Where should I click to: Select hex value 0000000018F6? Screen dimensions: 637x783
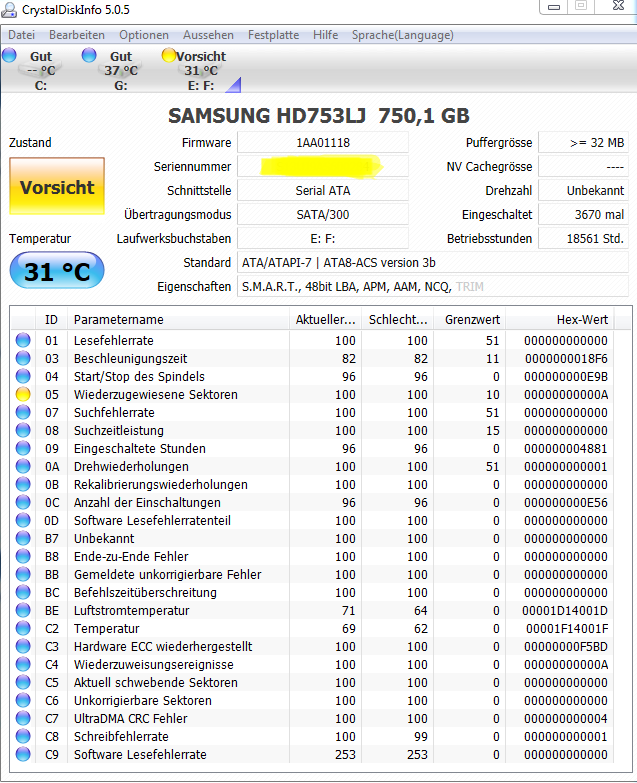[x=566, y=359]
